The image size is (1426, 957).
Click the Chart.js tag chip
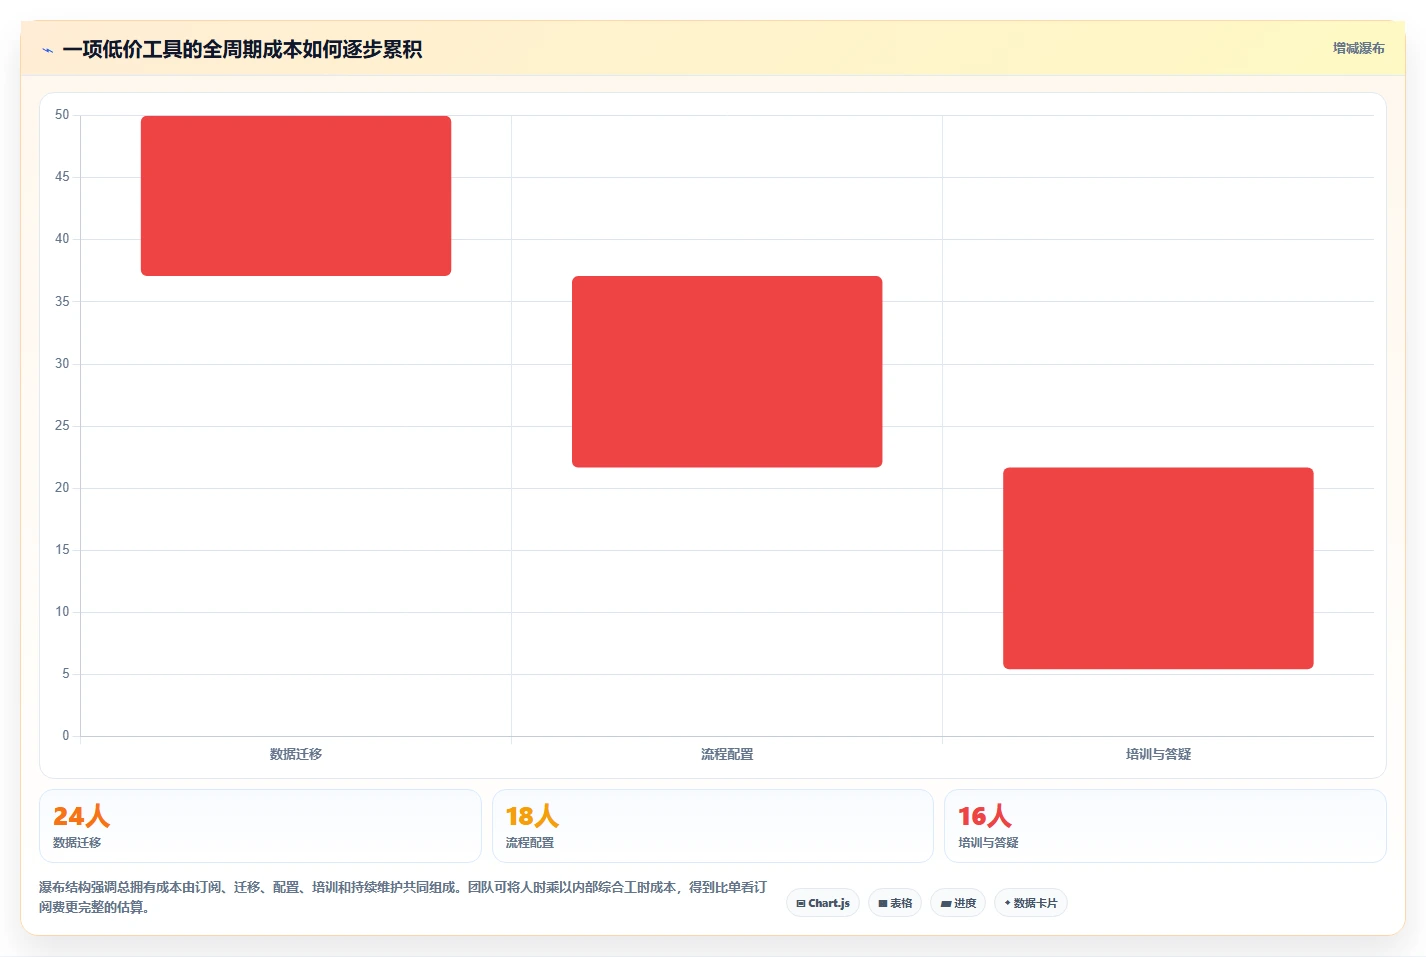click(823, 903)
